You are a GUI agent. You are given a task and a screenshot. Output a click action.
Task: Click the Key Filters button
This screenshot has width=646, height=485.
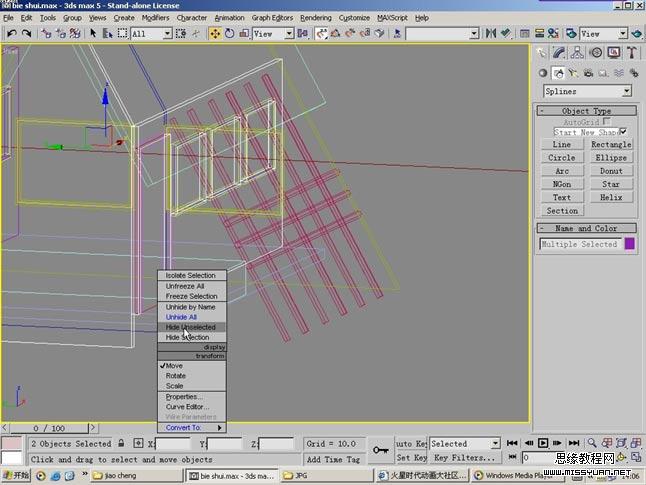[464, 457]
